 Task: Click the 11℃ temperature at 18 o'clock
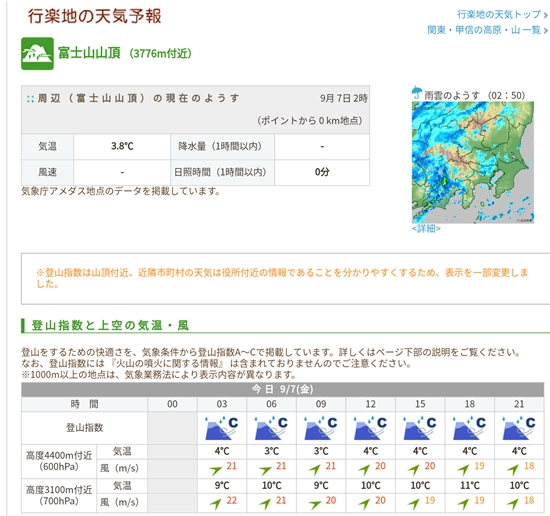click(469, 485)
